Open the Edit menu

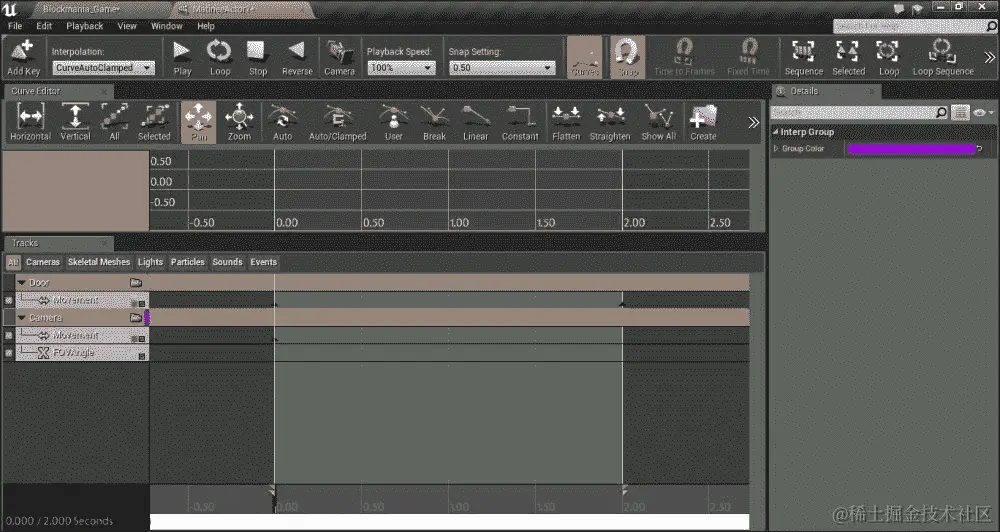44,26
